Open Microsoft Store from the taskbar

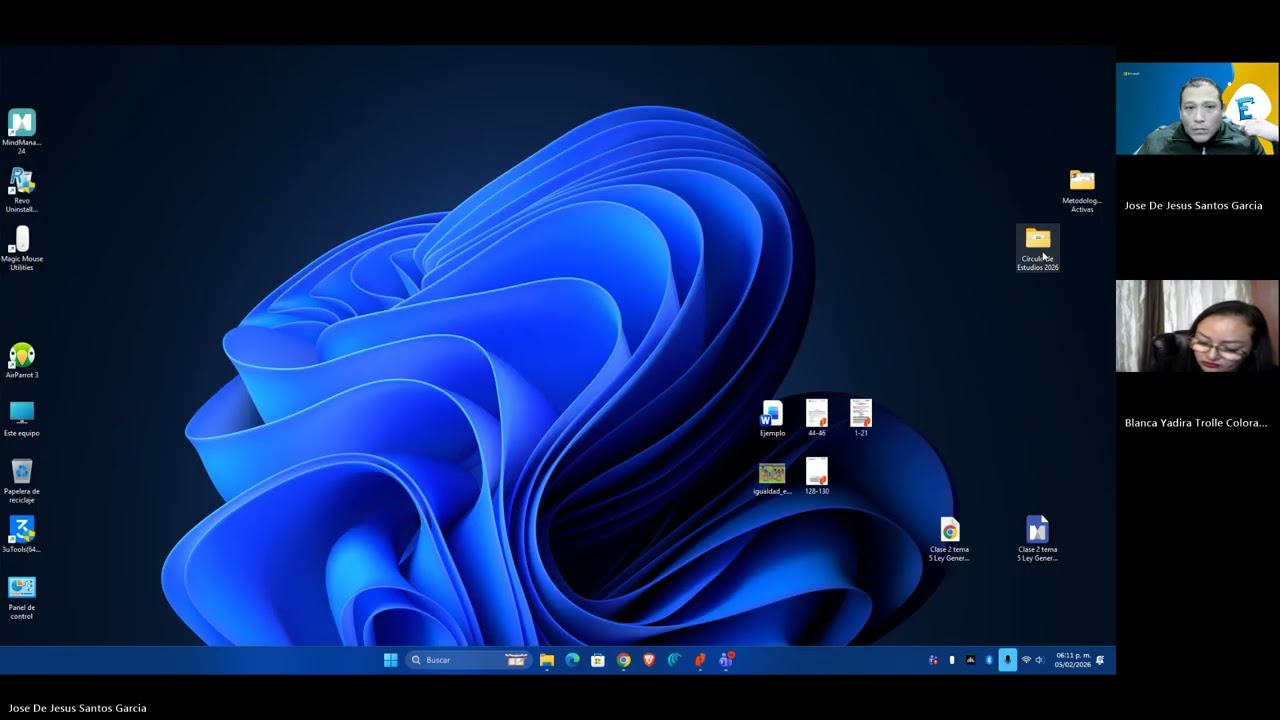598,660
